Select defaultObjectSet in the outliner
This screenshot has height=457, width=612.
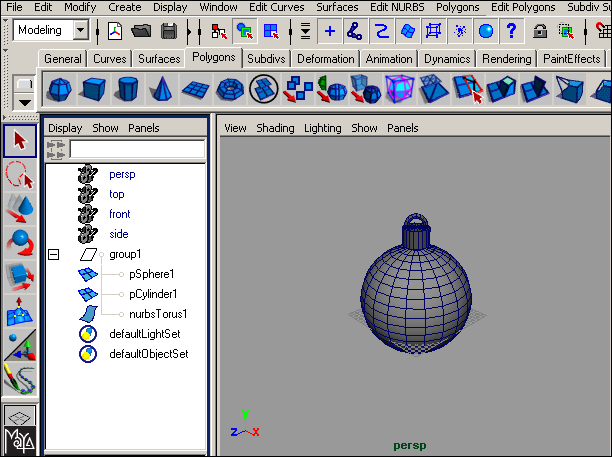pyautogui.click(x=149, y=354)
